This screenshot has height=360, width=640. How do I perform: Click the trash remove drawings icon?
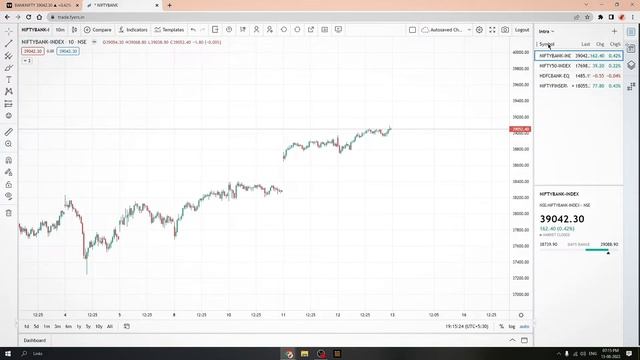click(9, 213)
